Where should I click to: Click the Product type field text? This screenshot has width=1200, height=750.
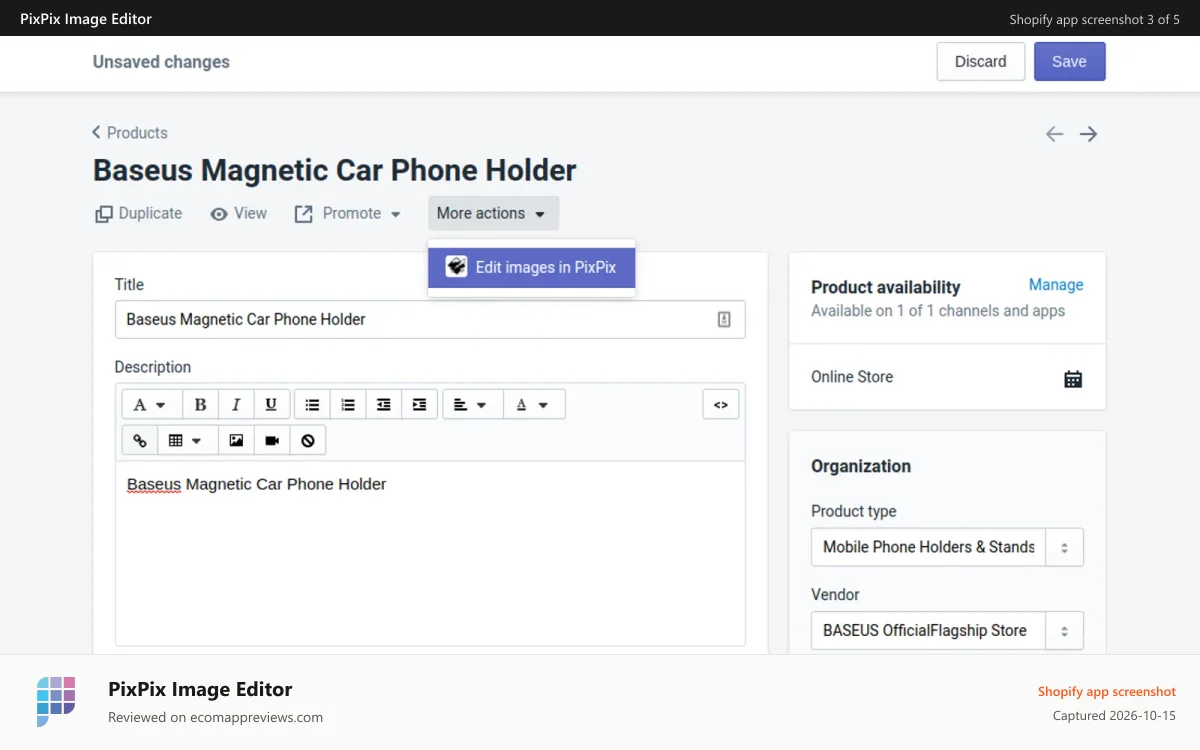[929, 547]
